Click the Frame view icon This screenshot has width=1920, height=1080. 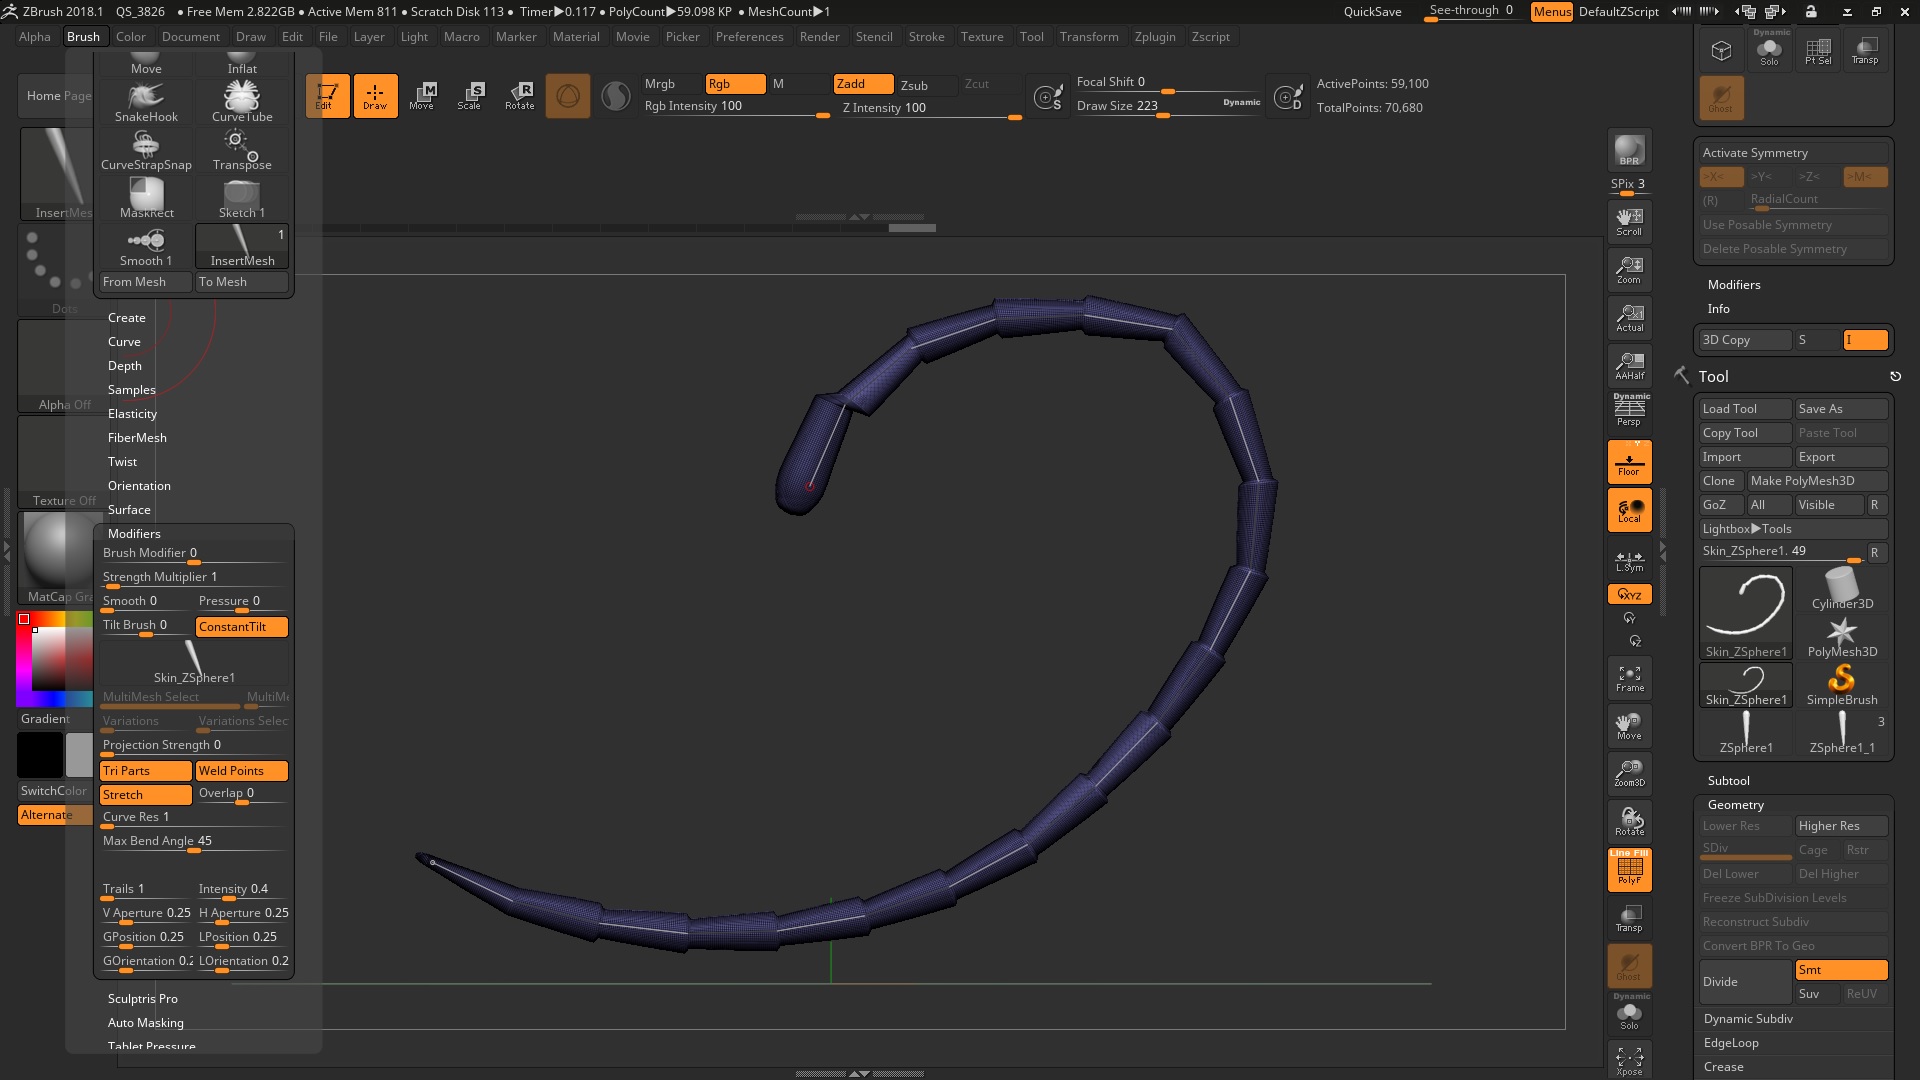[x=1629, y=678]
